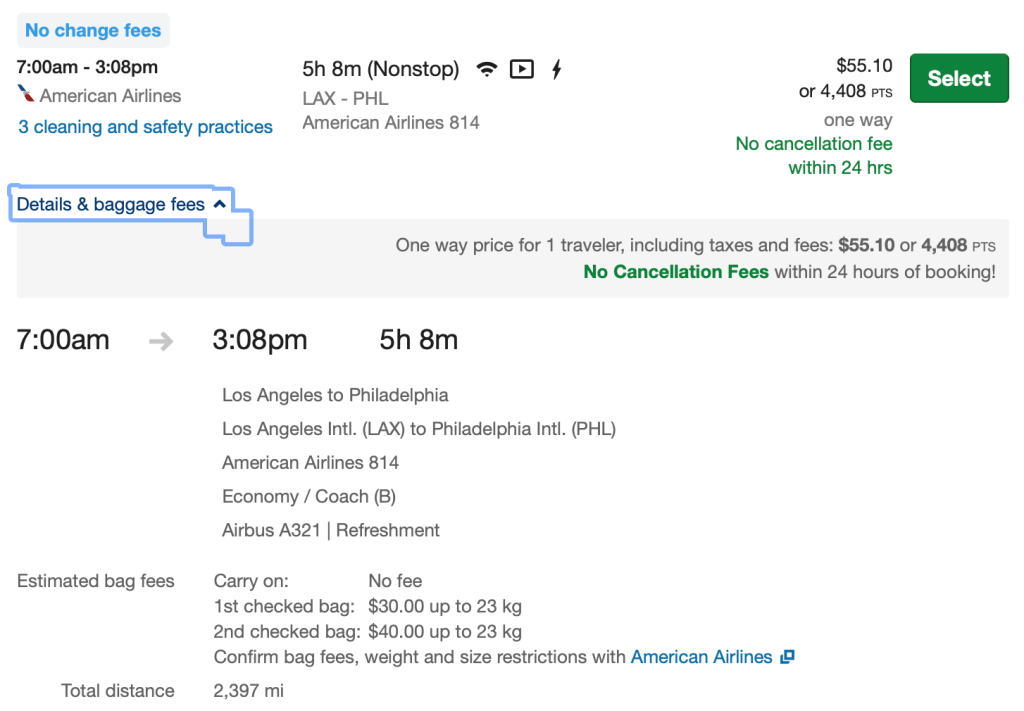The image size is (1024, 711).
Task: Click the power outlet lightning icon
Action: [557, 69]
